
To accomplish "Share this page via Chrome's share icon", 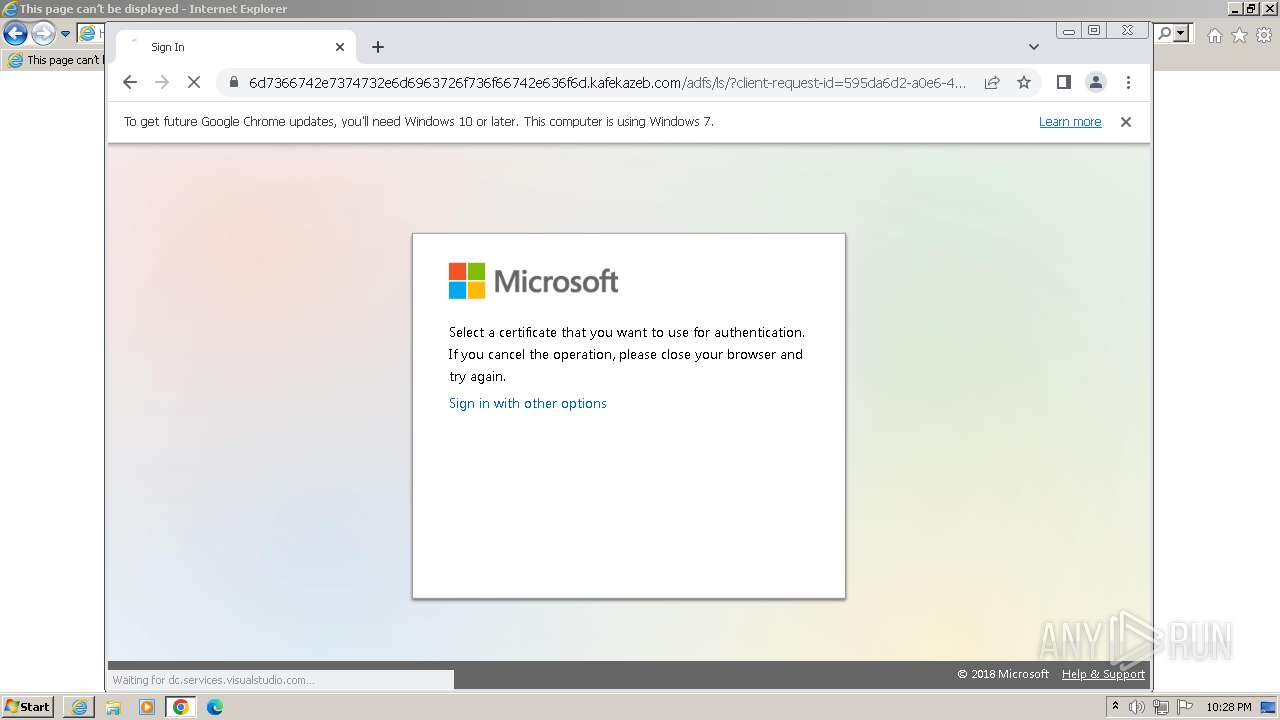I will tap(992, 83).
